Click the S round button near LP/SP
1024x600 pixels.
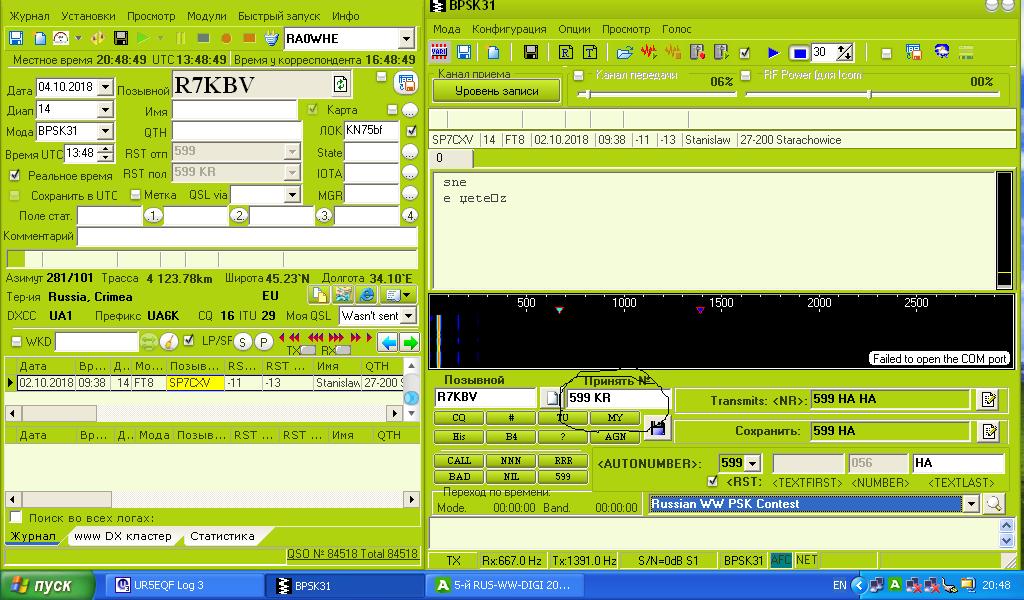tap(243, 342)
